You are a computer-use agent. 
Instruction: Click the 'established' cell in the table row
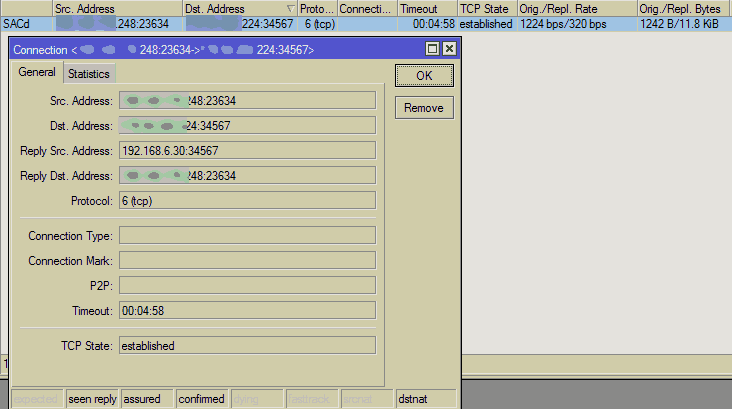(487, 24)
